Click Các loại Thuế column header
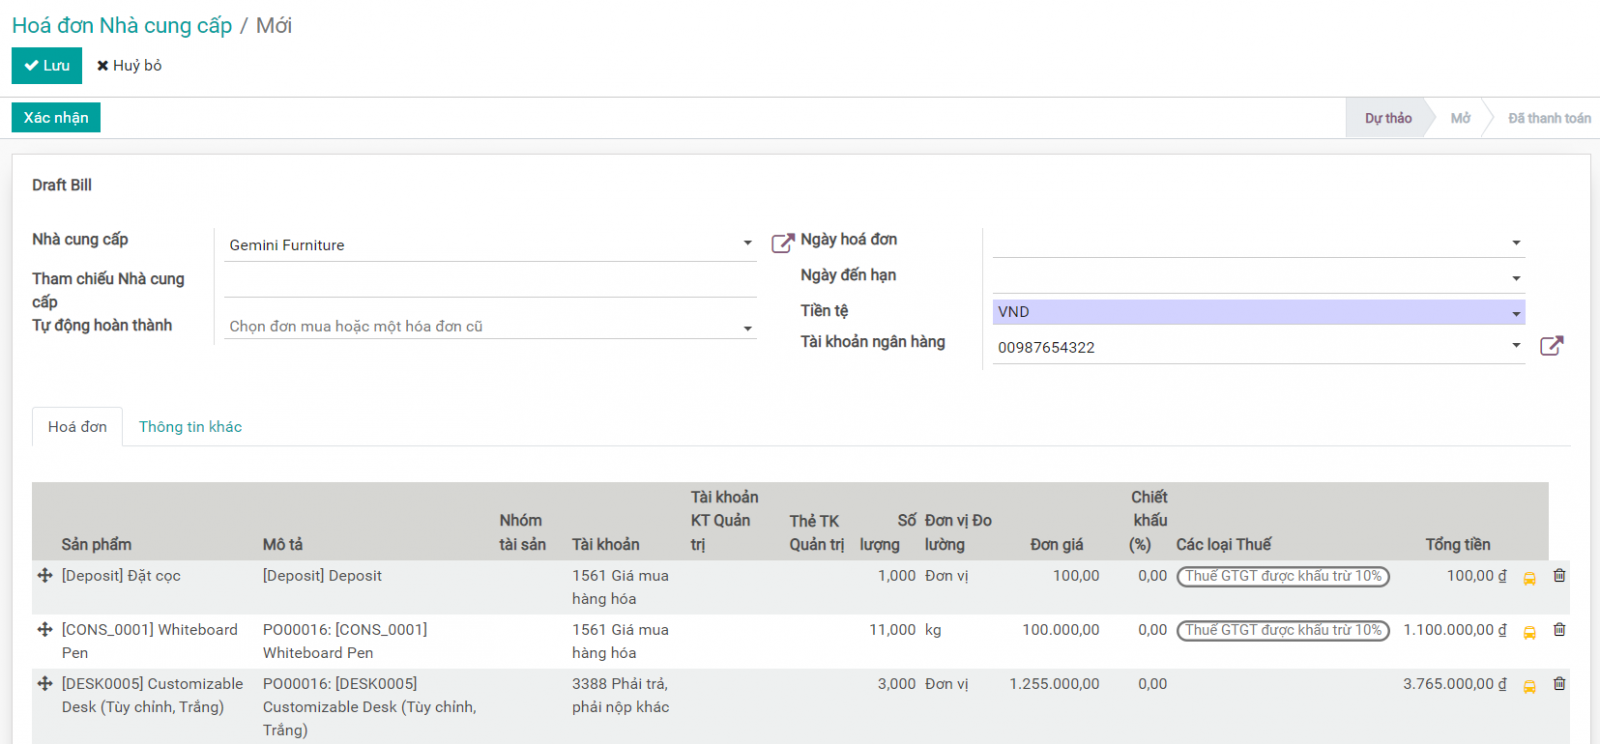This screenshot has width=1600, height=744. (1223, 544)
